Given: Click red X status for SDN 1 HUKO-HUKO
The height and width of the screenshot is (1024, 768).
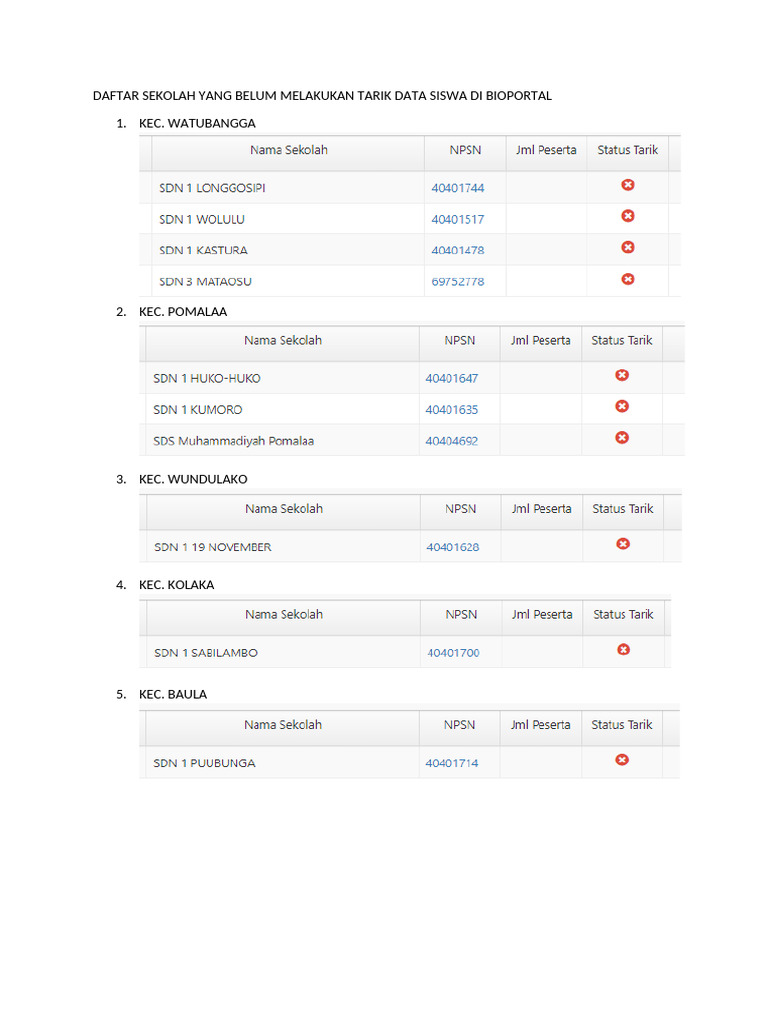Looking at the screenshot, I should point(622,375).
